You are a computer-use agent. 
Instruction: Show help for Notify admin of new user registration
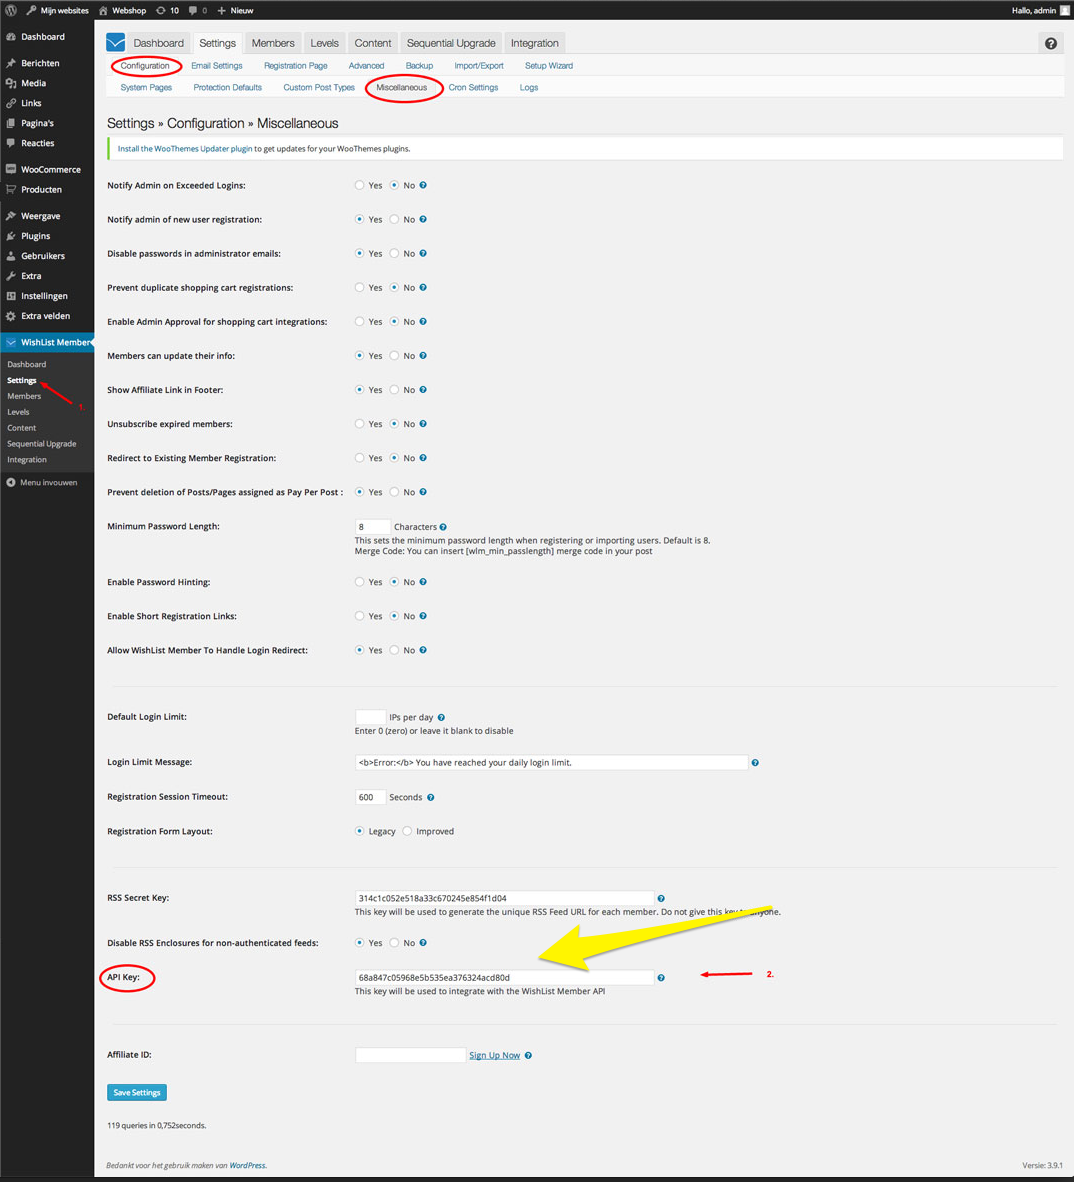[423, 219]
